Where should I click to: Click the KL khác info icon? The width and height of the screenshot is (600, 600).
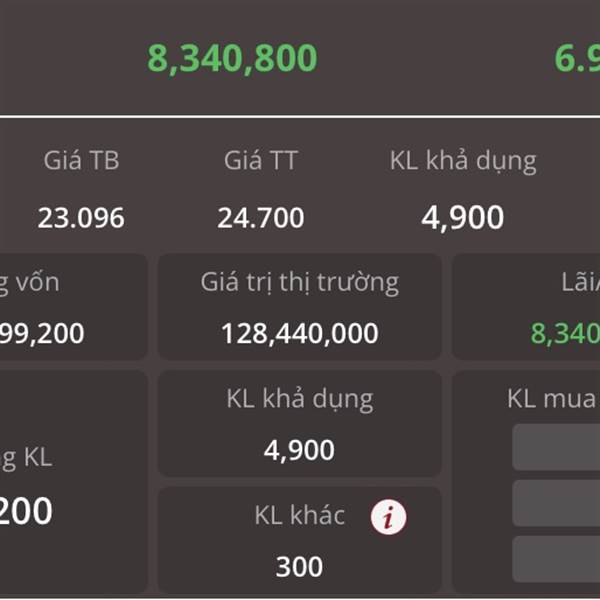(388, 516)
